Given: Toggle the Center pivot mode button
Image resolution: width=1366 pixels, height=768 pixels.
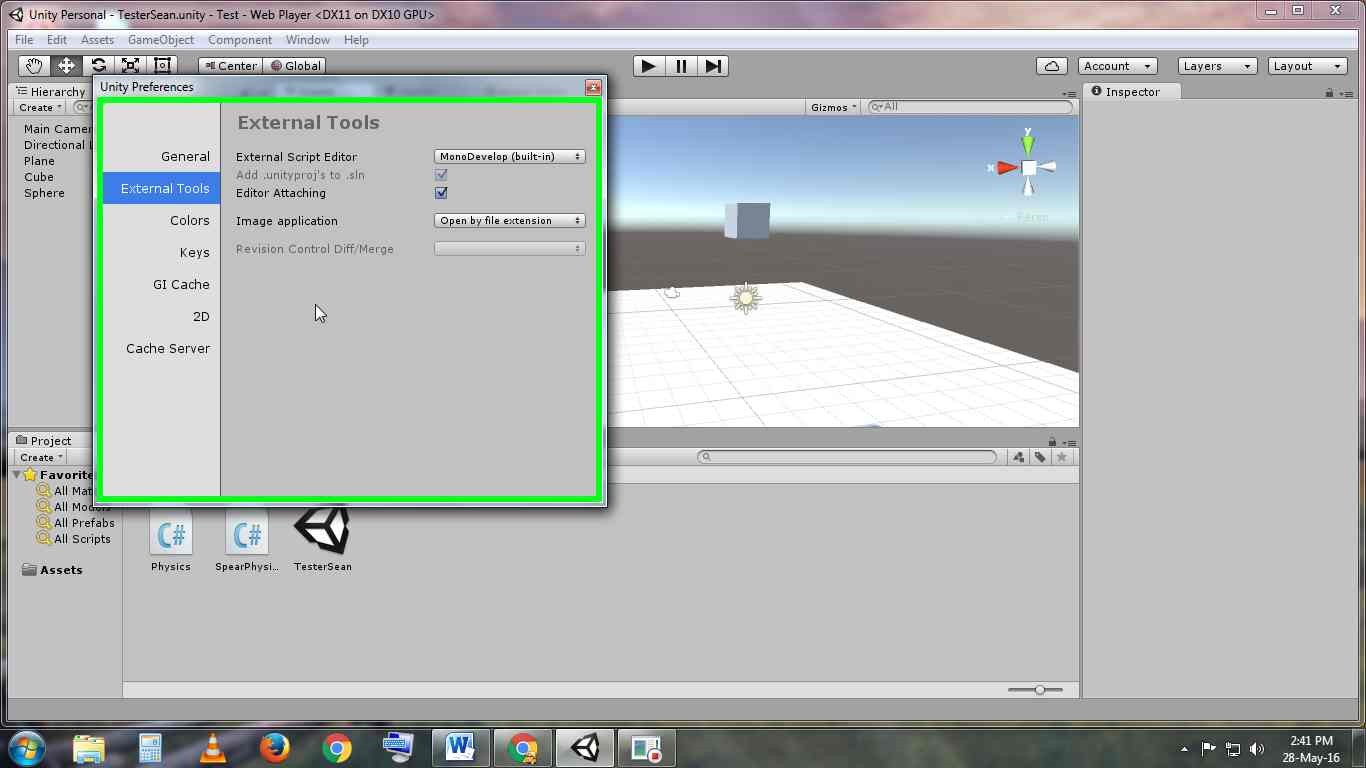Looking at the screenshot, I should [230, 66].
